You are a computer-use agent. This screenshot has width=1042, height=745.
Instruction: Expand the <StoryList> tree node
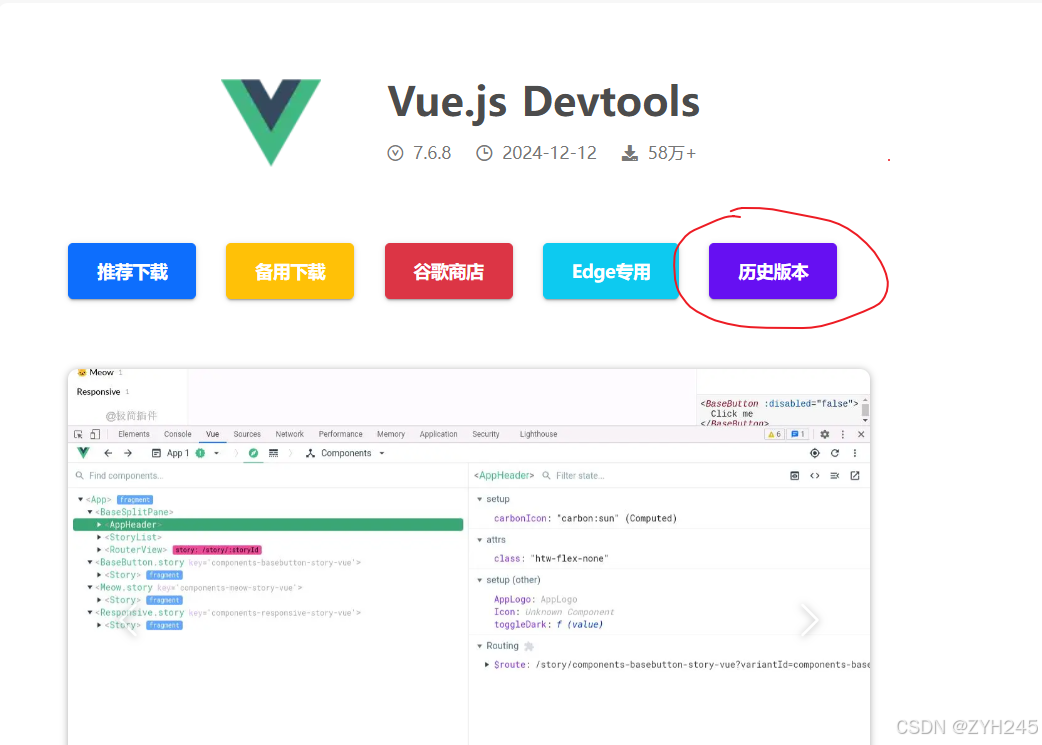[x=99, y=537]
